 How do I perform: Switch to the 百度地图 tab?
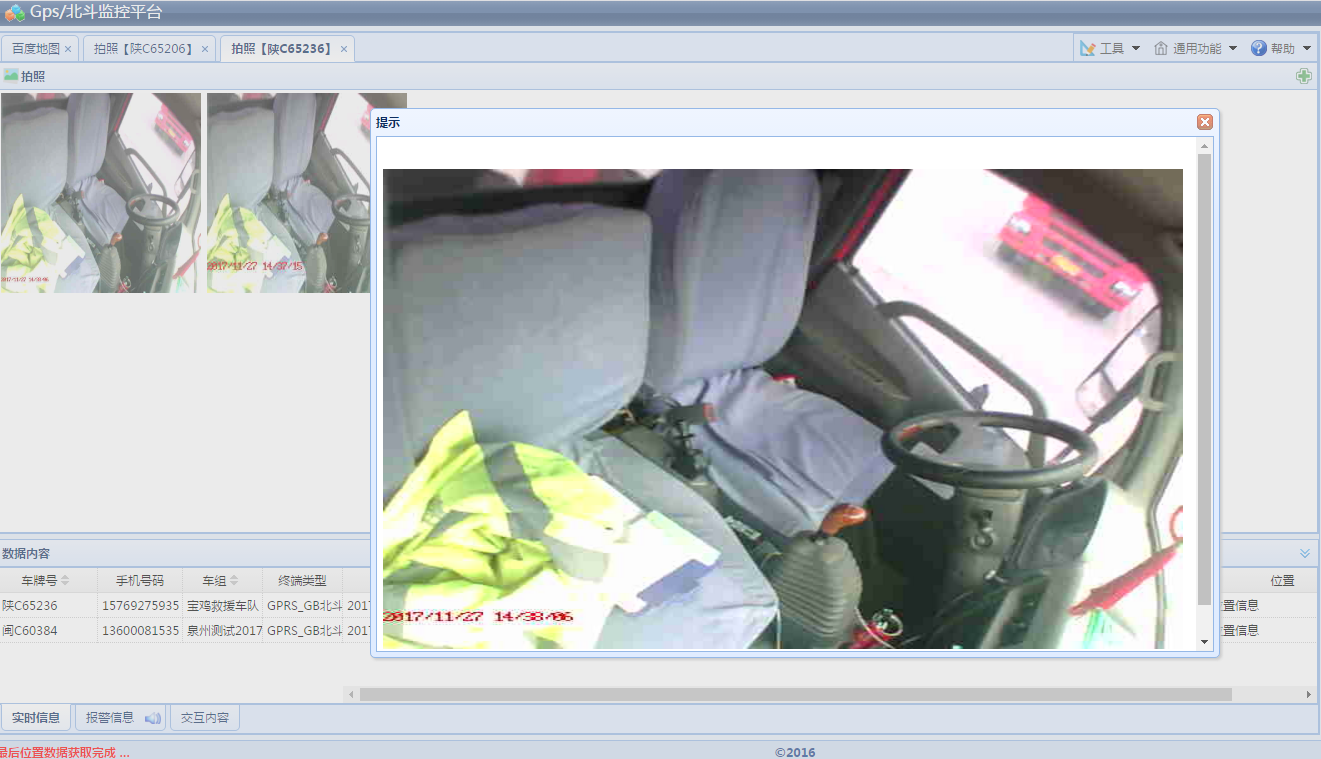(36, 49)
